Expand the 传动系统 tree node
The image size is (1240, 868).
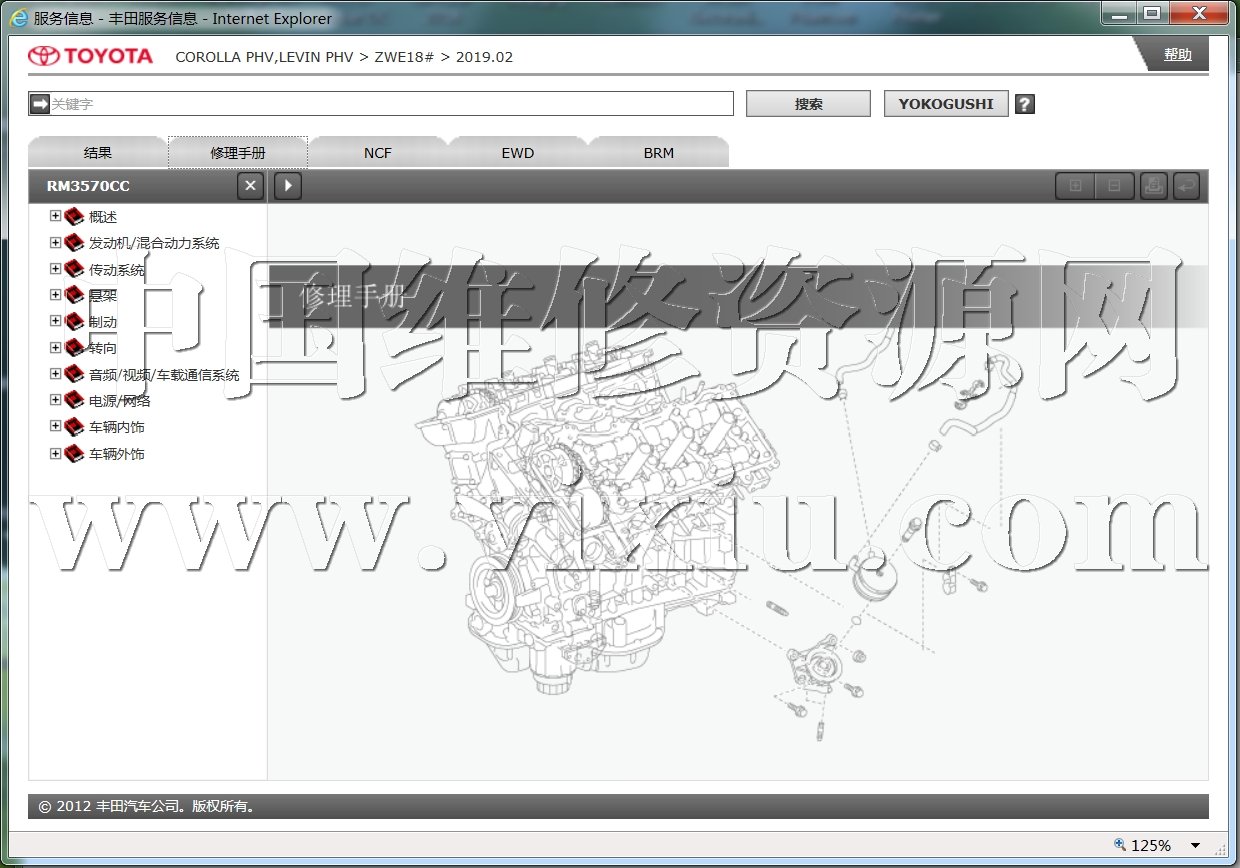point(56,269)
